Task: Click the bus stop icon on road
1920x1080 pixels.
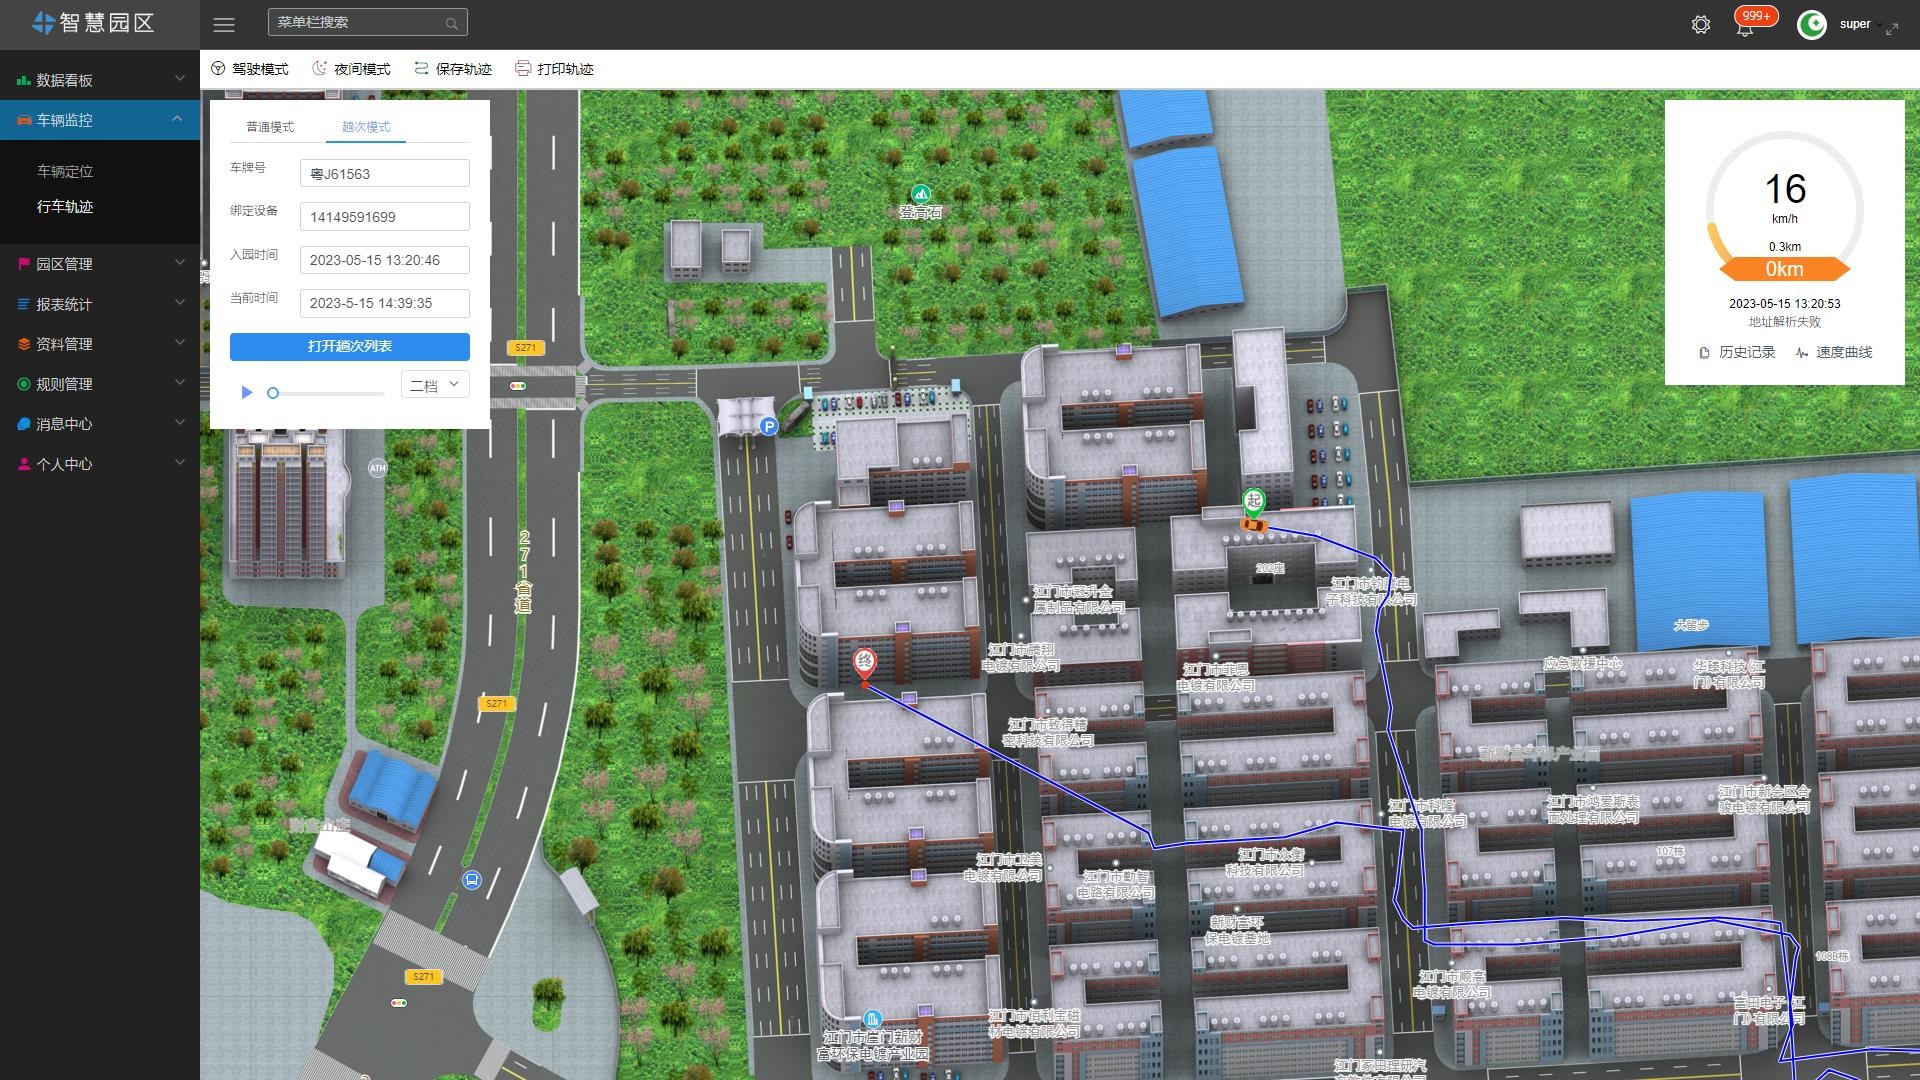Action: pos(471,880)
